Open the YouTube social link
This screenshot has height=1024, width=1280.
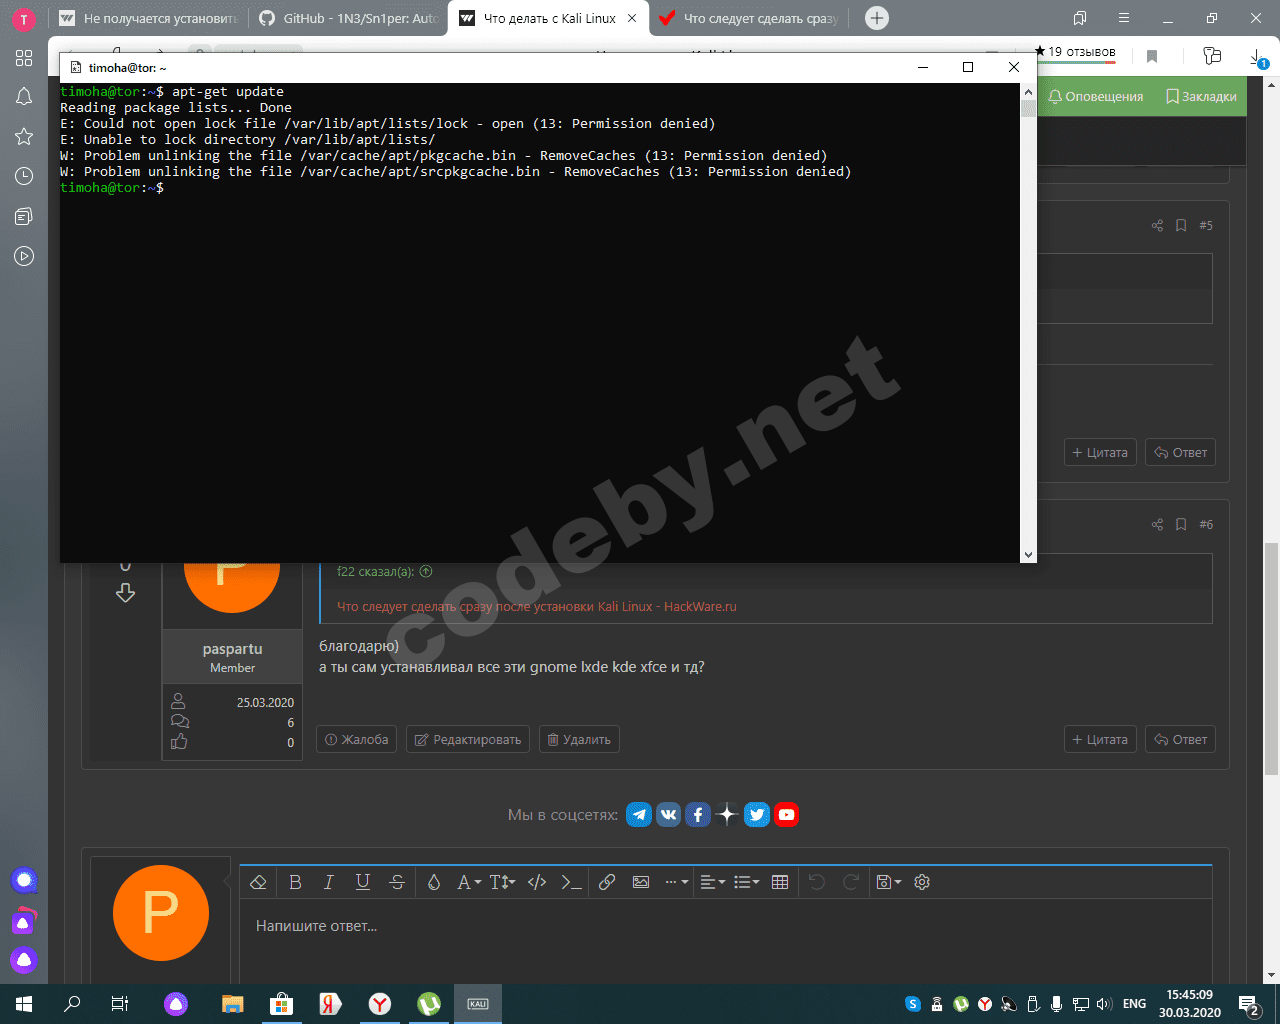787,815
